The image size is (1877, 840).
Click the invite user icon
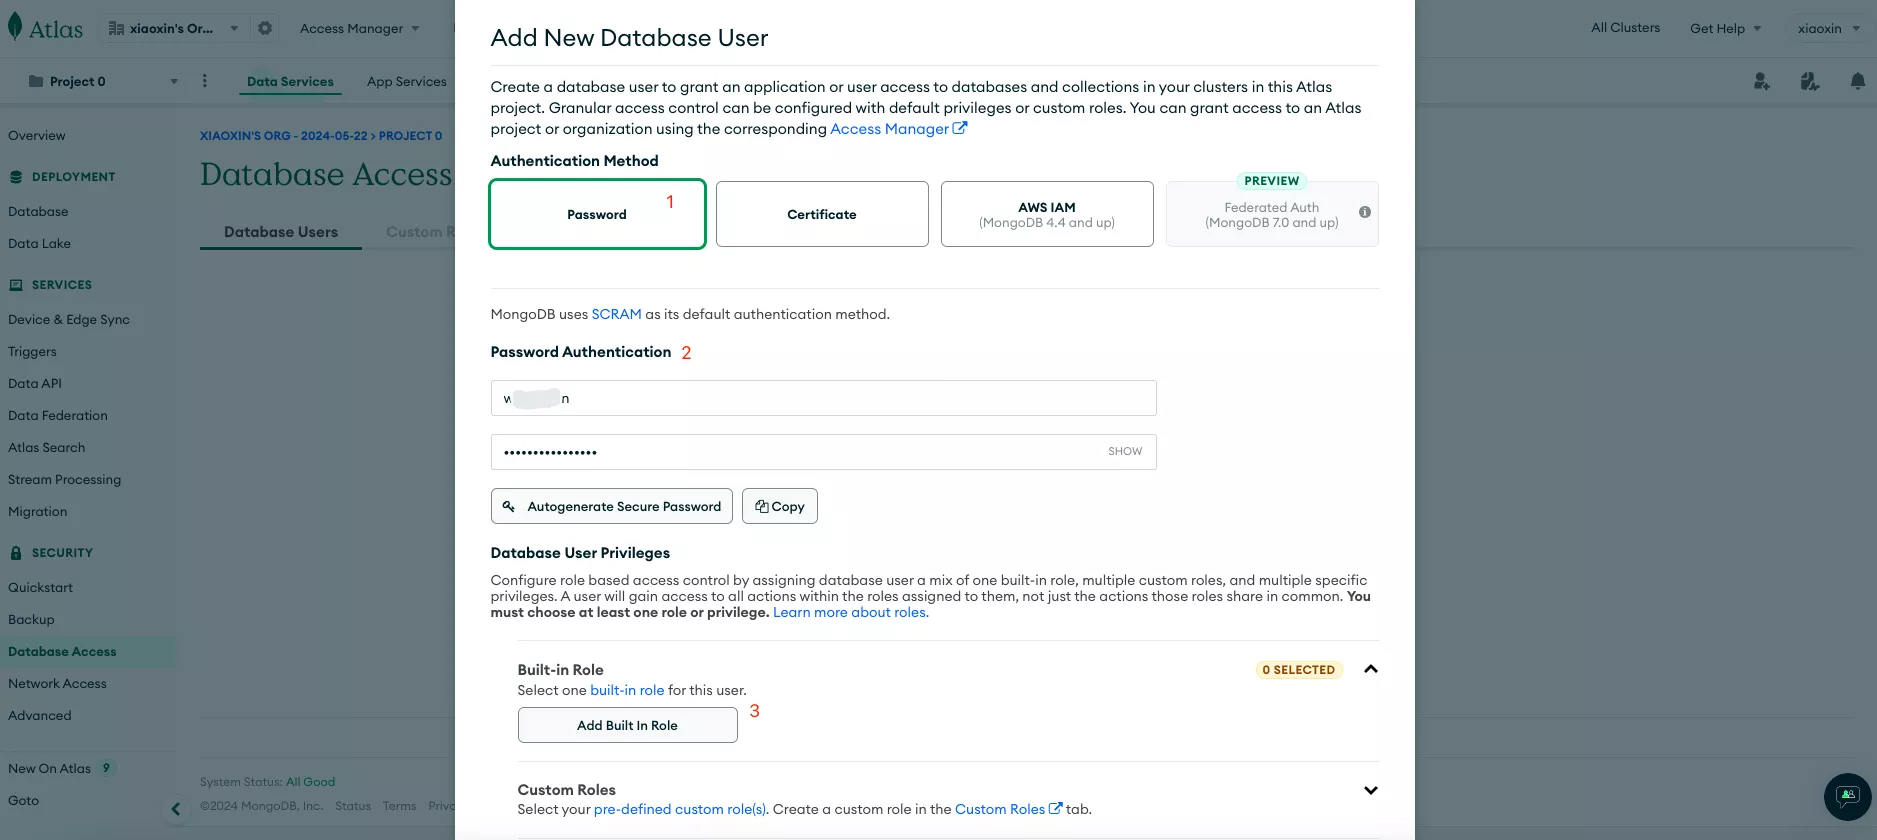(x=1762, y=81)
